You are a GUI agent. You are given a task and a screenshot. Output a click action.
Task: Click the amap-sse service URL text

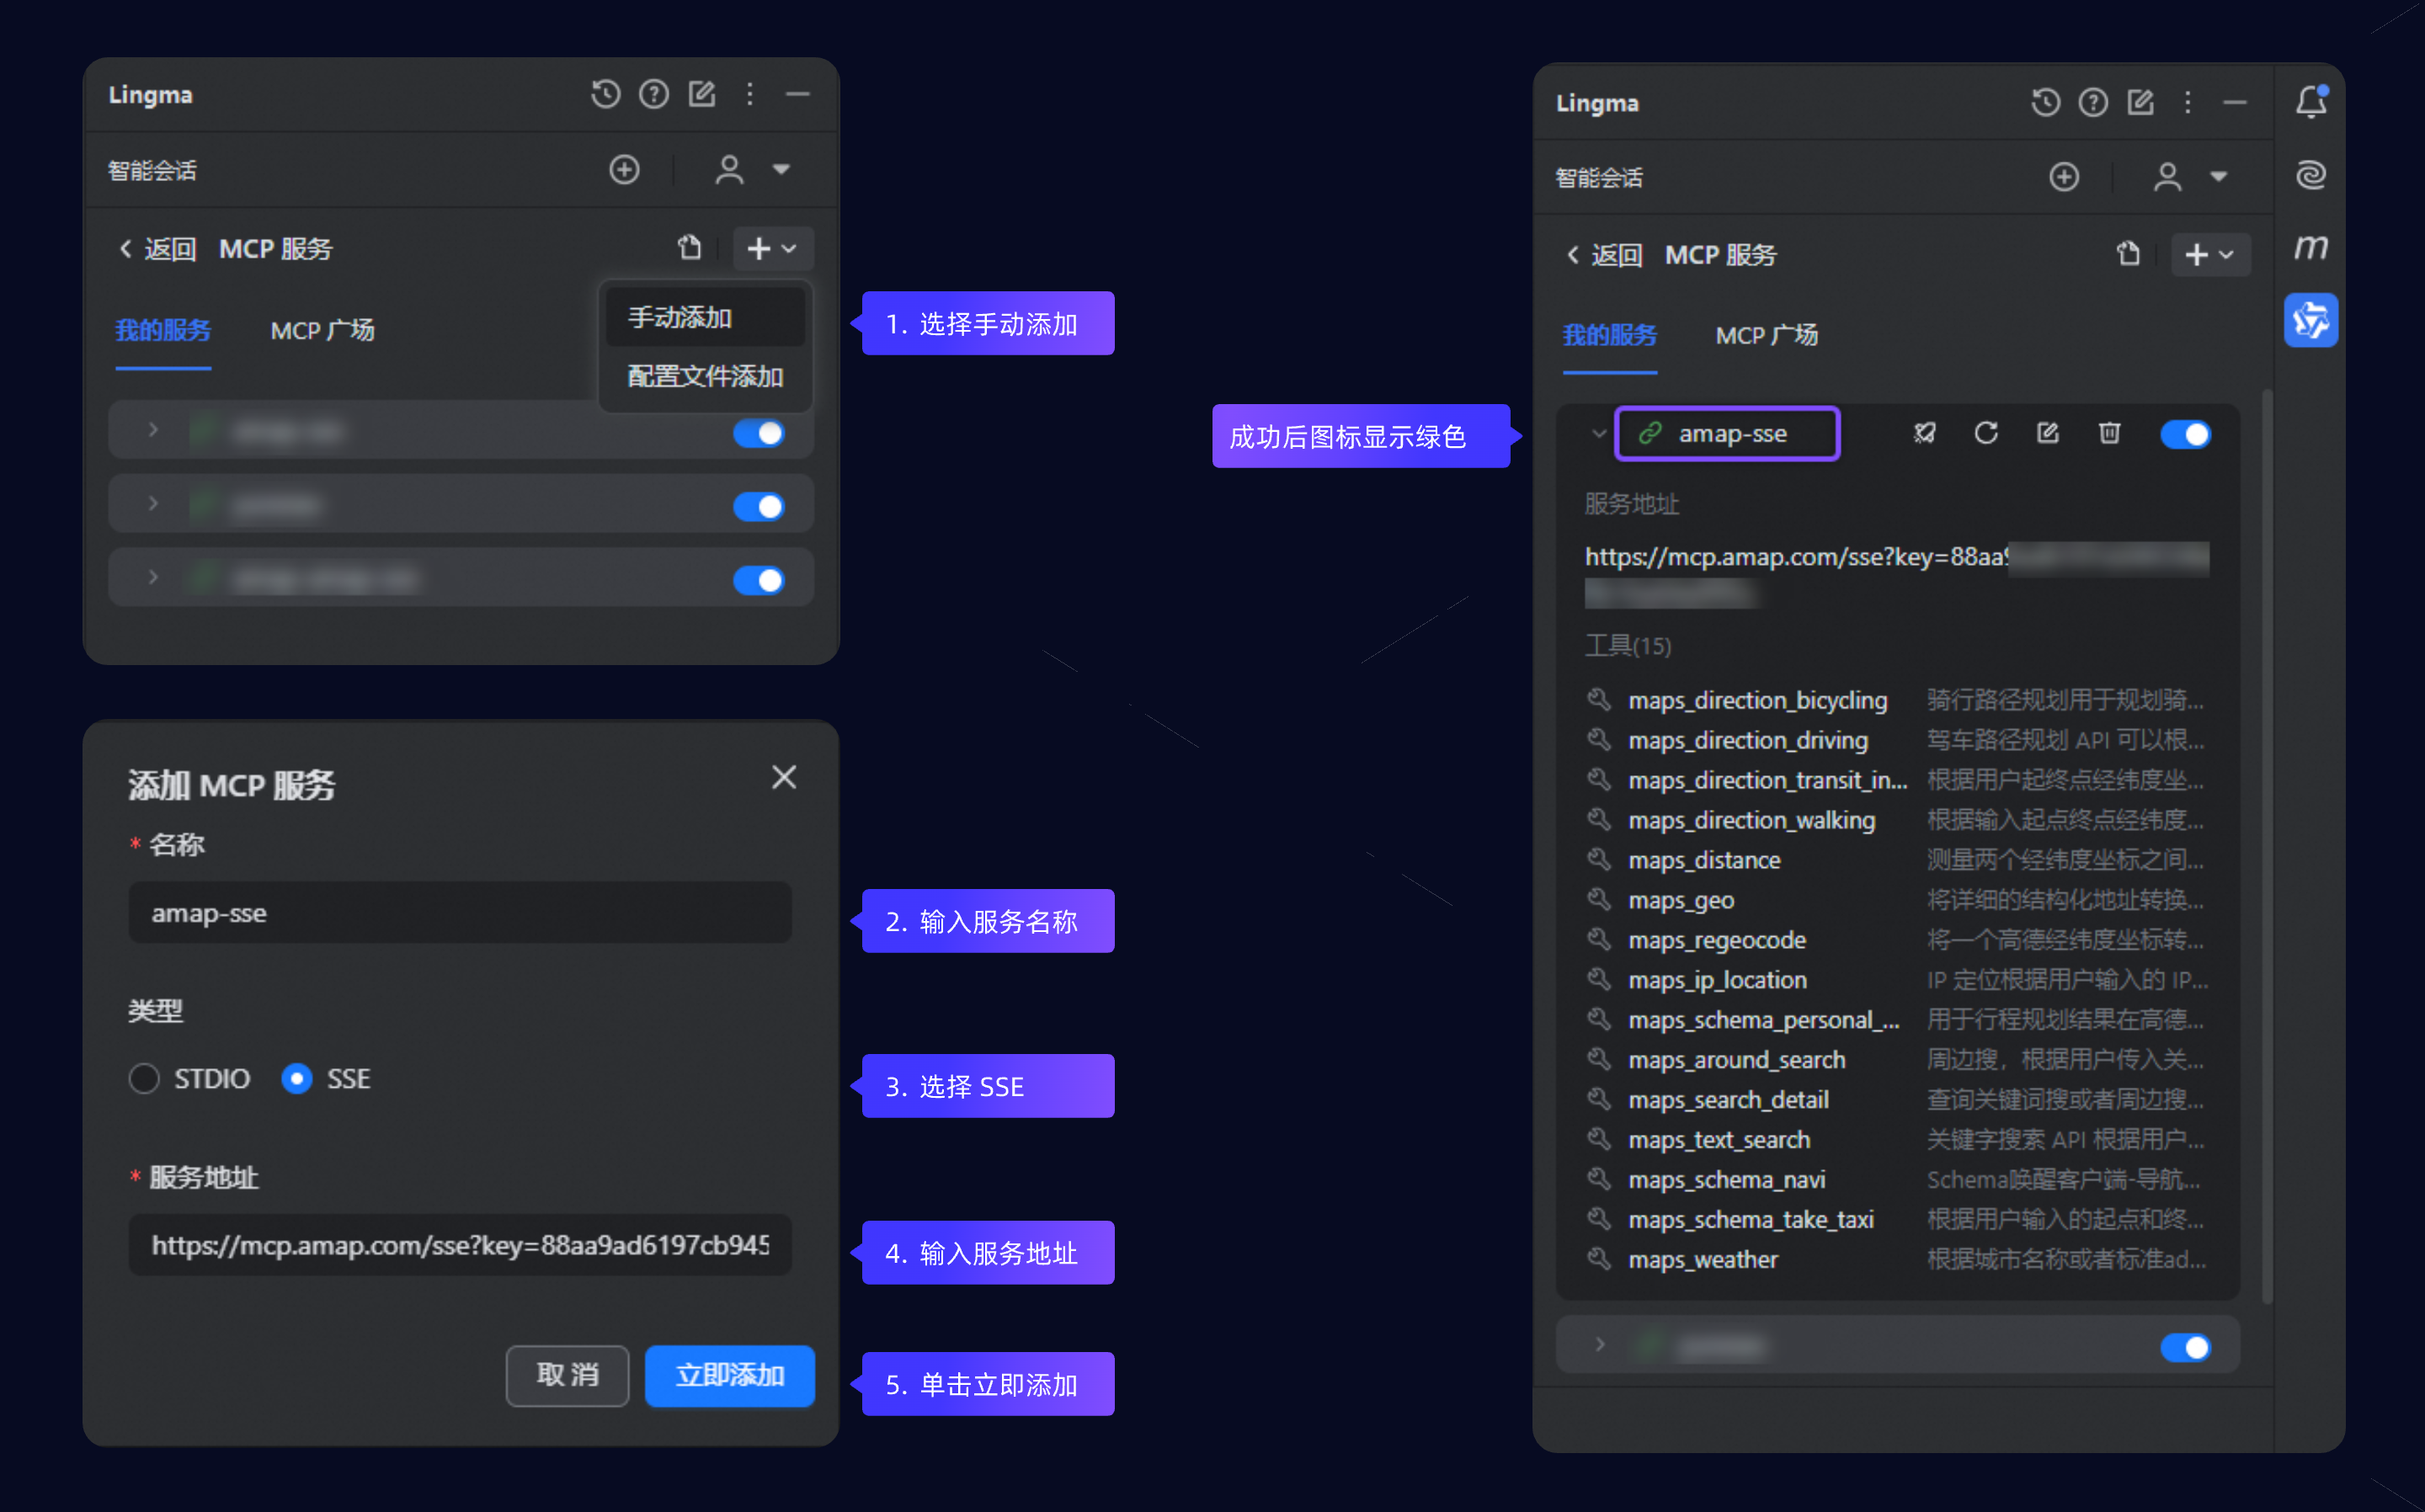click(1896, 575)
